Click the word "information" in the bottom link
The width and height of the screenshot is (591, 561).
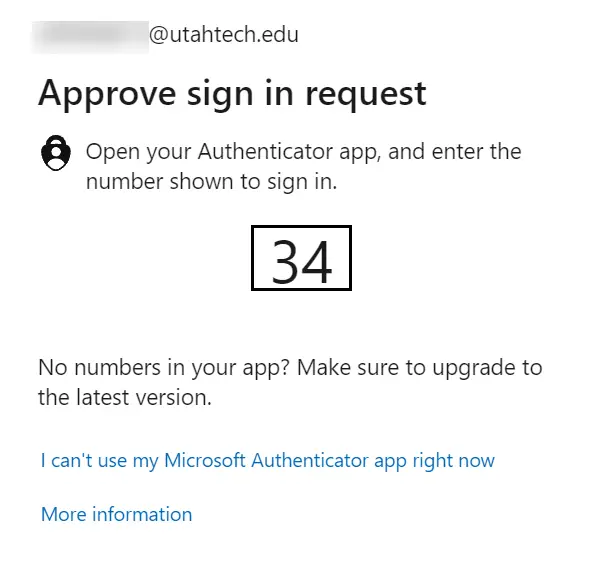click(142, 514)
